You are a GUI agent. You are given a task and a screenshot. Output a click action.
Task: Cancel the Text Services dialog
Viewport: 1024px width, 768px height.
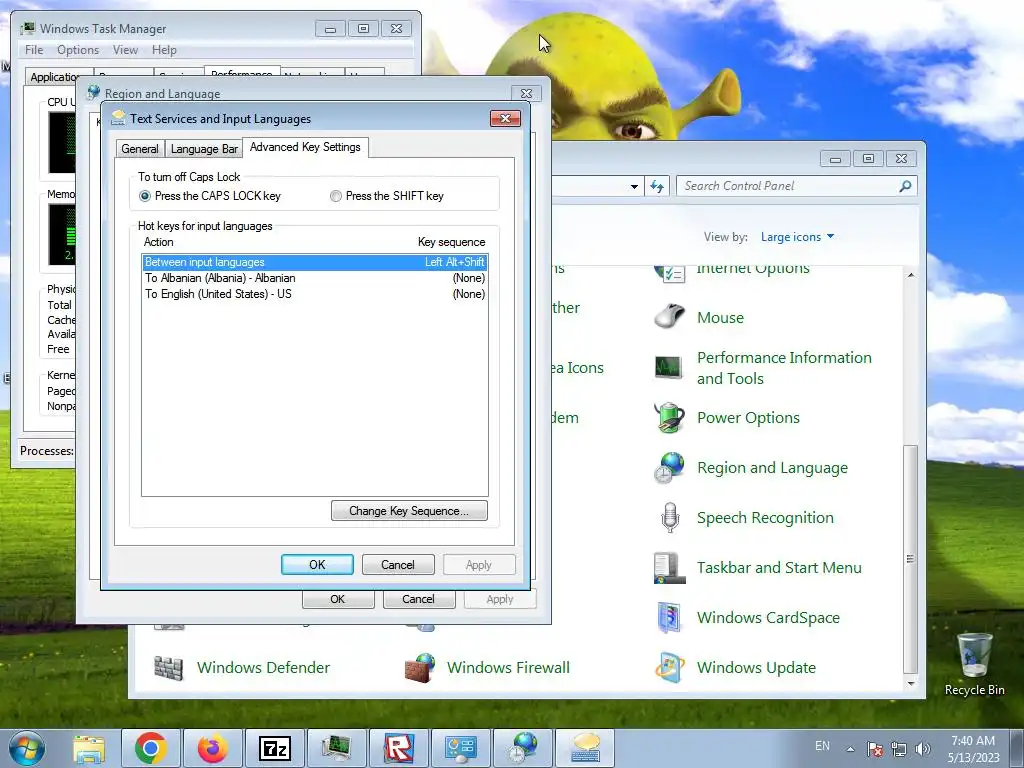pyautogui.click(x=398, y=565)
